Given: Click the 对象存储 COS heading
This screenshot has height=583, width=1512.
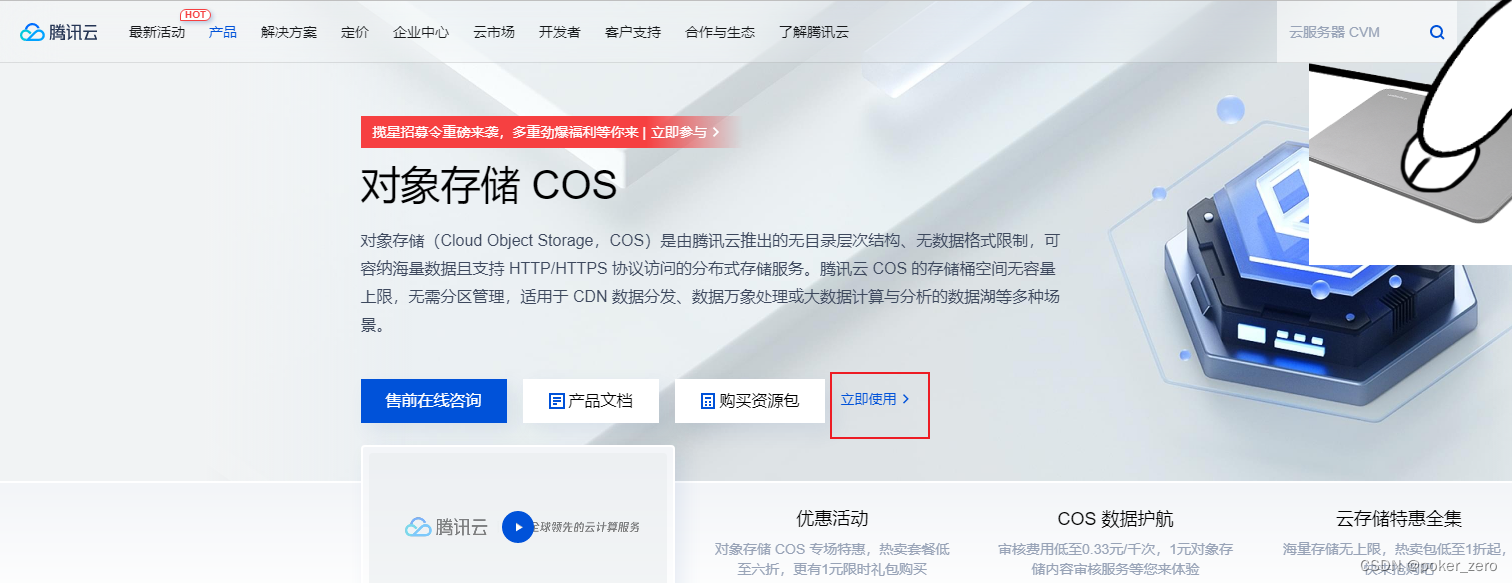Looking at the screenshot, I should (489, 186).
